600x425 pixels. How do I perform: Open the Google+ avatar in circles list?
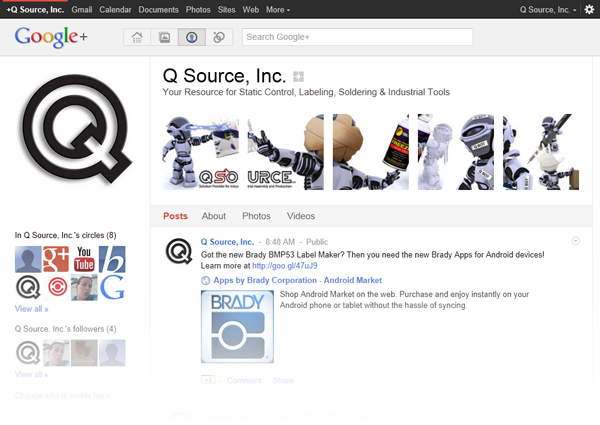(x=56, y=259)
